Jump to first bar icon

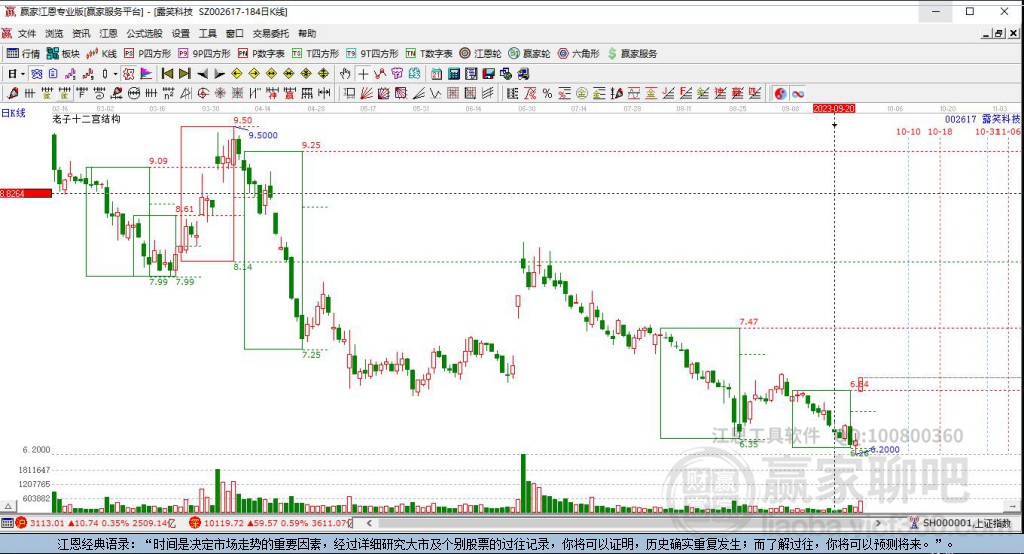click(167, 74)
